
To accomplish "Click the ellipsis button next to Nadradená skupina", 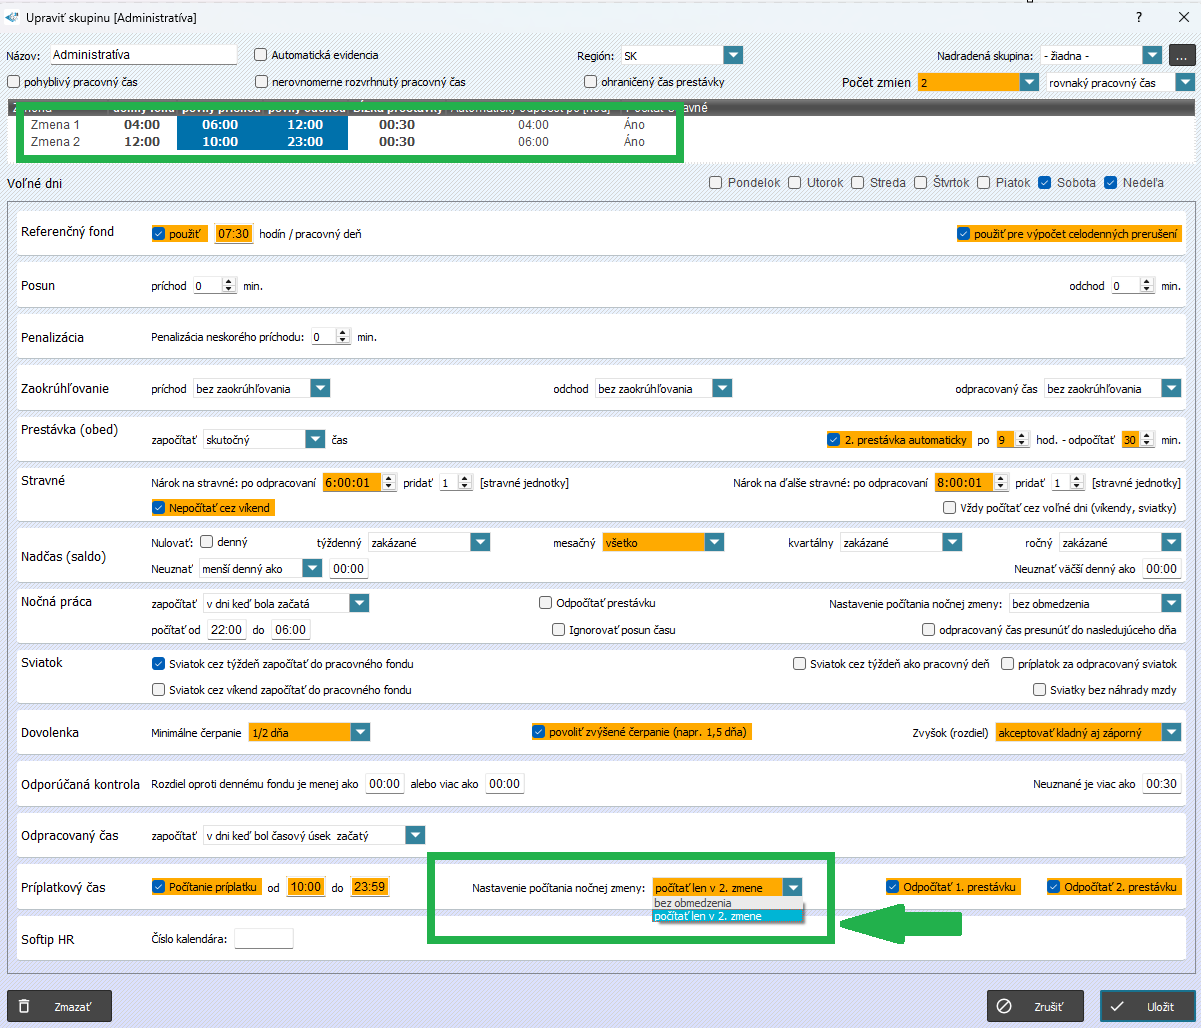I will (1181, 55).
